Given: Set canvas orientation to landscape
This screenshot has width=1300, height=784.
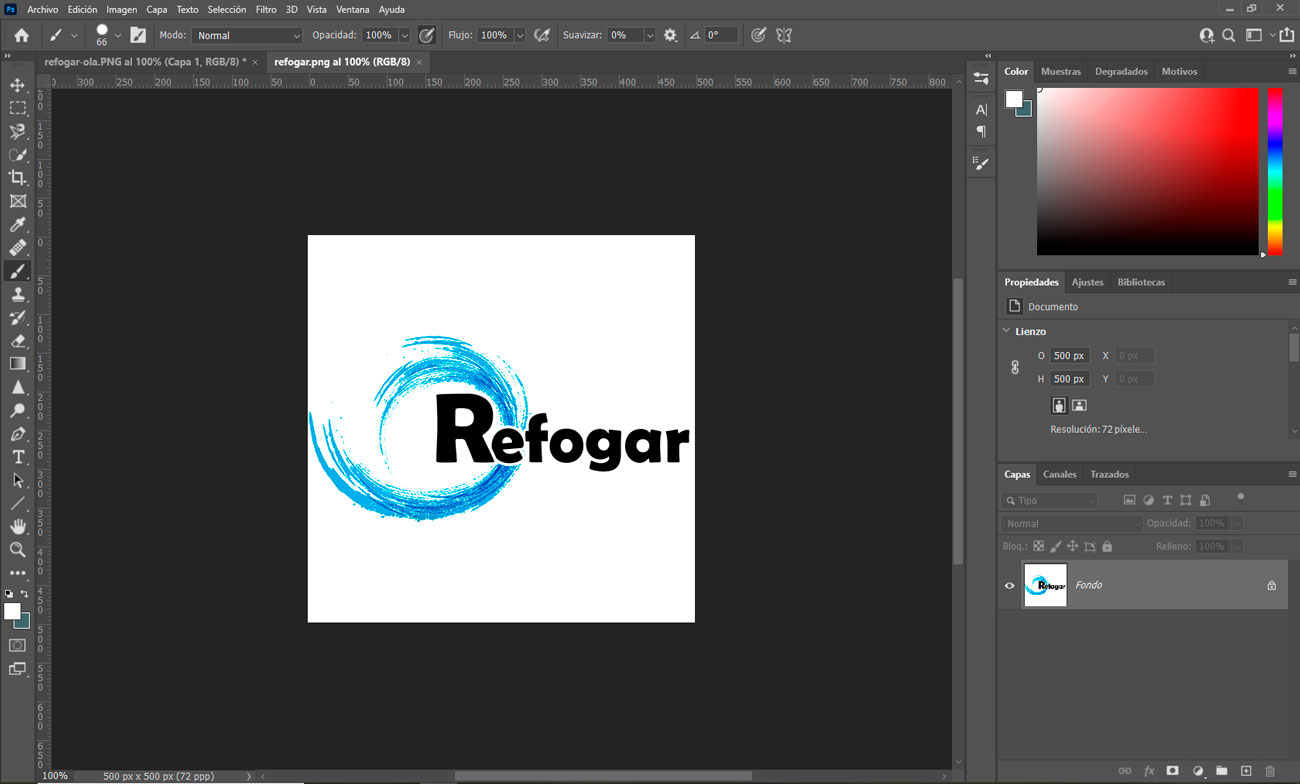Looking at the screenshot, I should (x=1079, y=405).
